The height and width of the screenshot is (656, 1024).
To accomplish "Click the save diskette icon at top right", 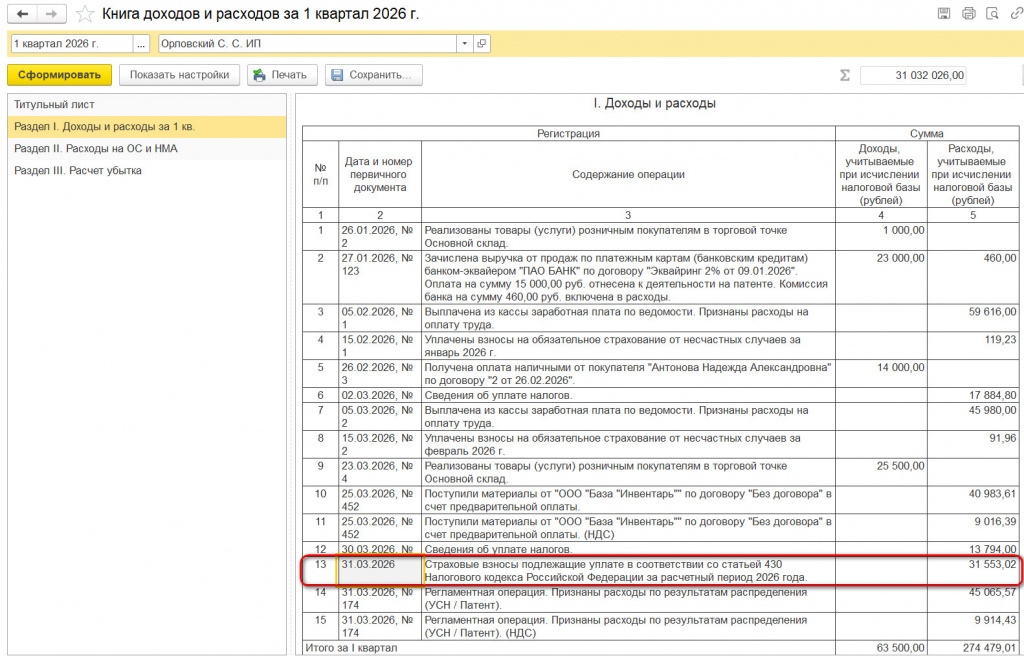I will 944,13.
